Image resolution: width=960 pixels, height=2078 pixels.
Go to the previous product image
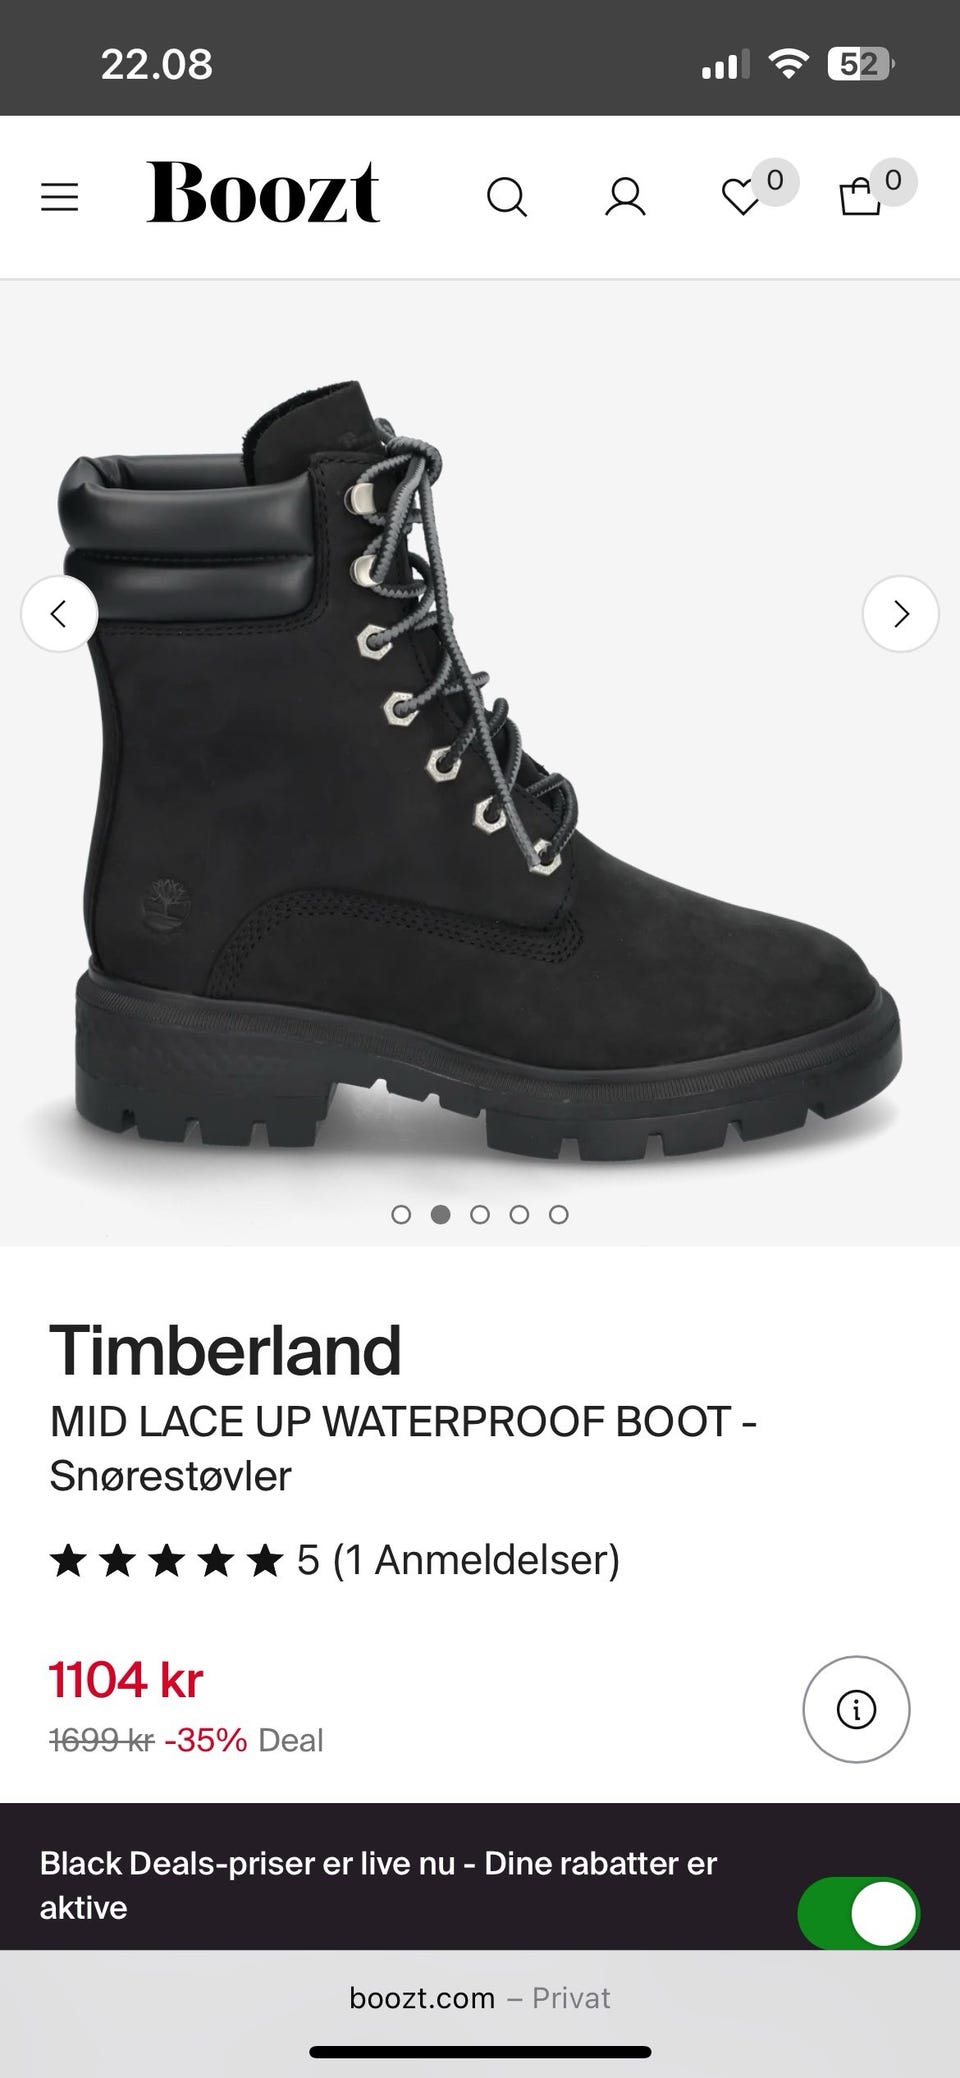pos(59,613)
